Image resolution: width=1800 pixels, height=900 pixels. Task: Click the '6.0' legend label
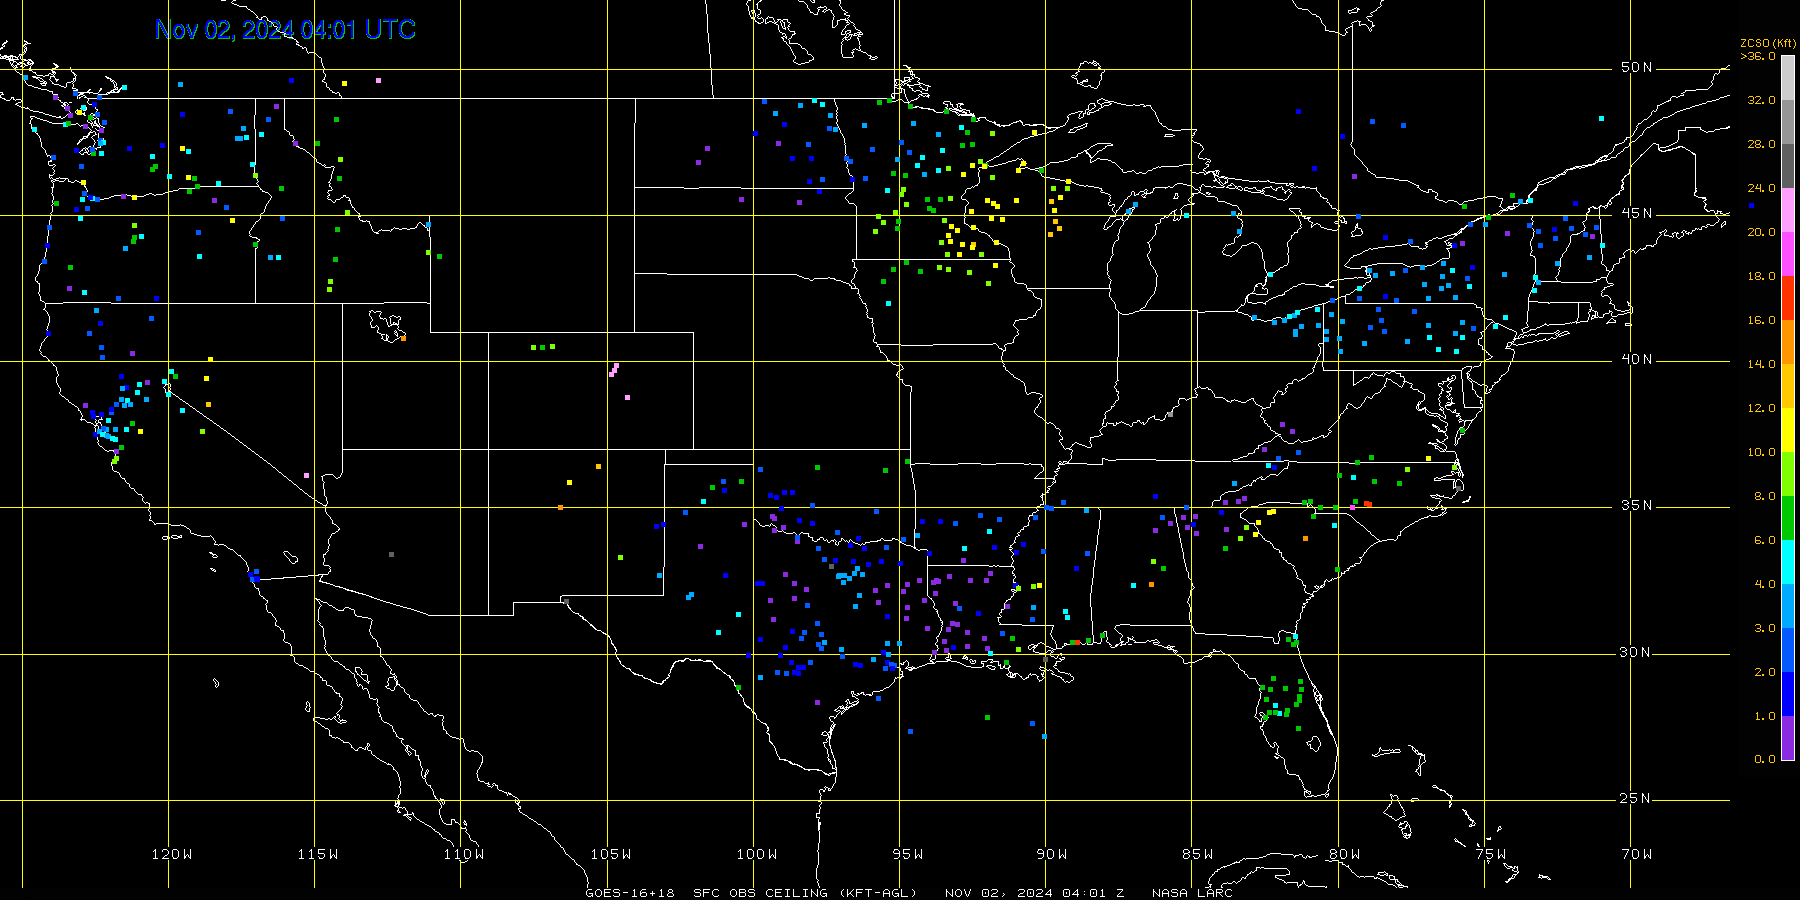tap(1765, 540)
